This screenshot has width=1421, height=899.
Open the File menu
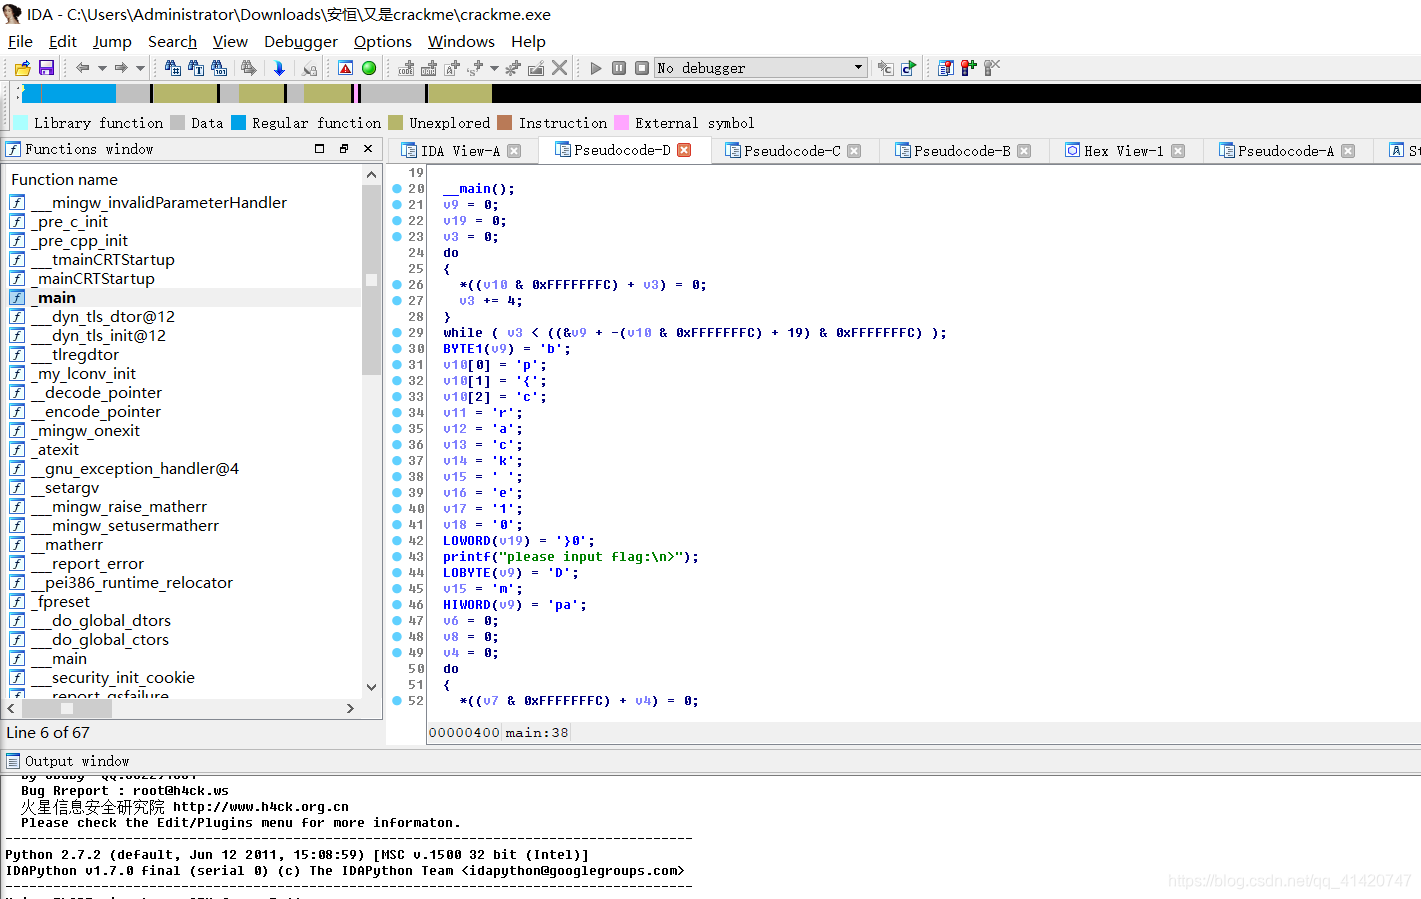click(20, 41)
